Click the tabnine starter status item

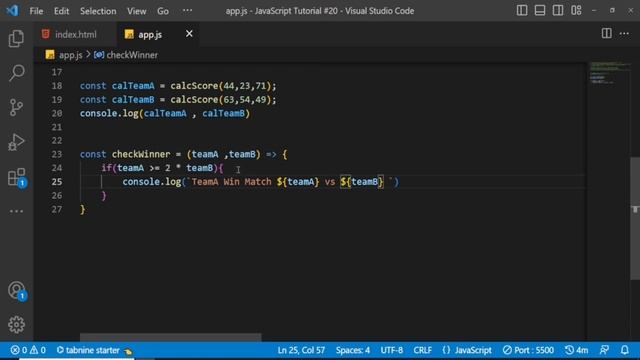coord(93,350)
